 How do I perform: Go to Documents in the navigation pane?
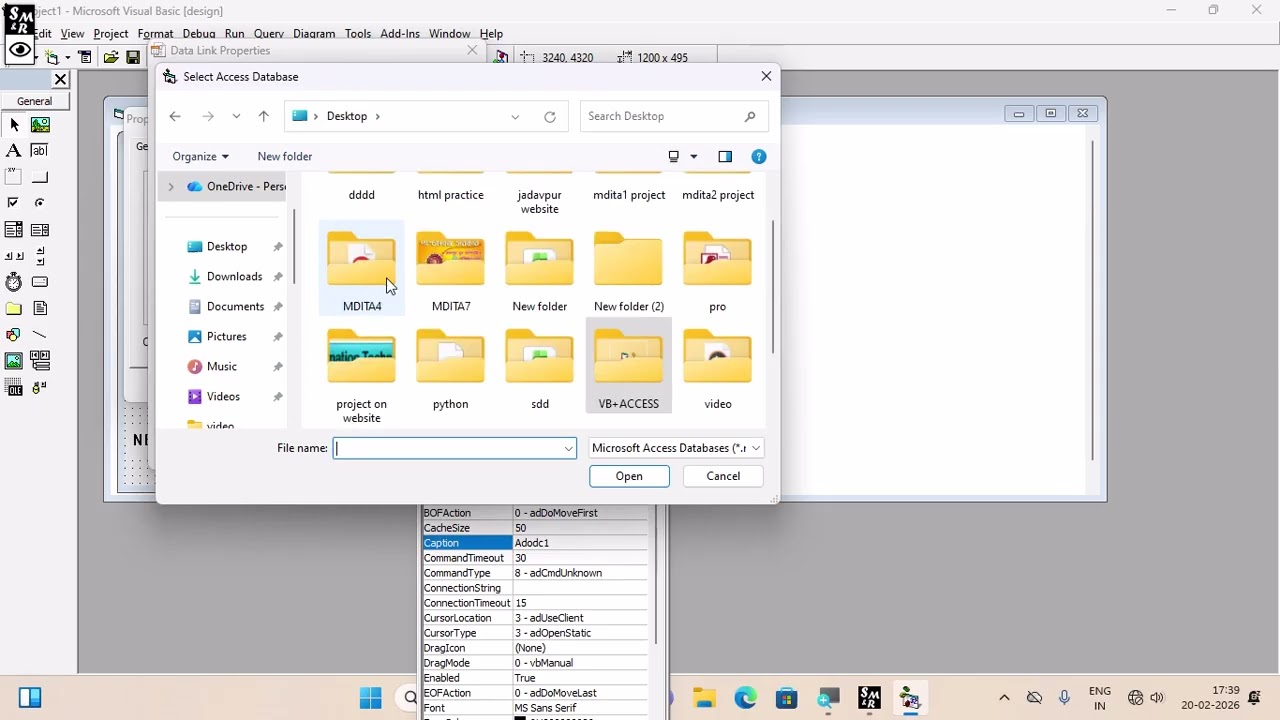[x=235, y=306]
